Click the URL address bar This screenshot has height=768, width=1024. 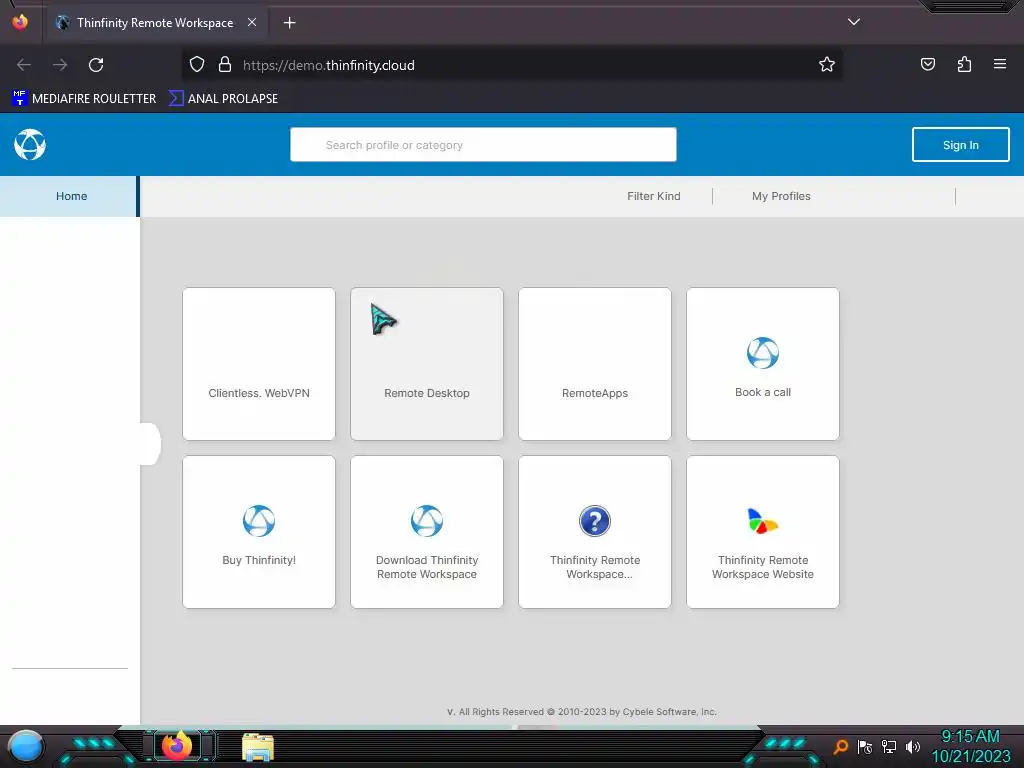[511, 65]
